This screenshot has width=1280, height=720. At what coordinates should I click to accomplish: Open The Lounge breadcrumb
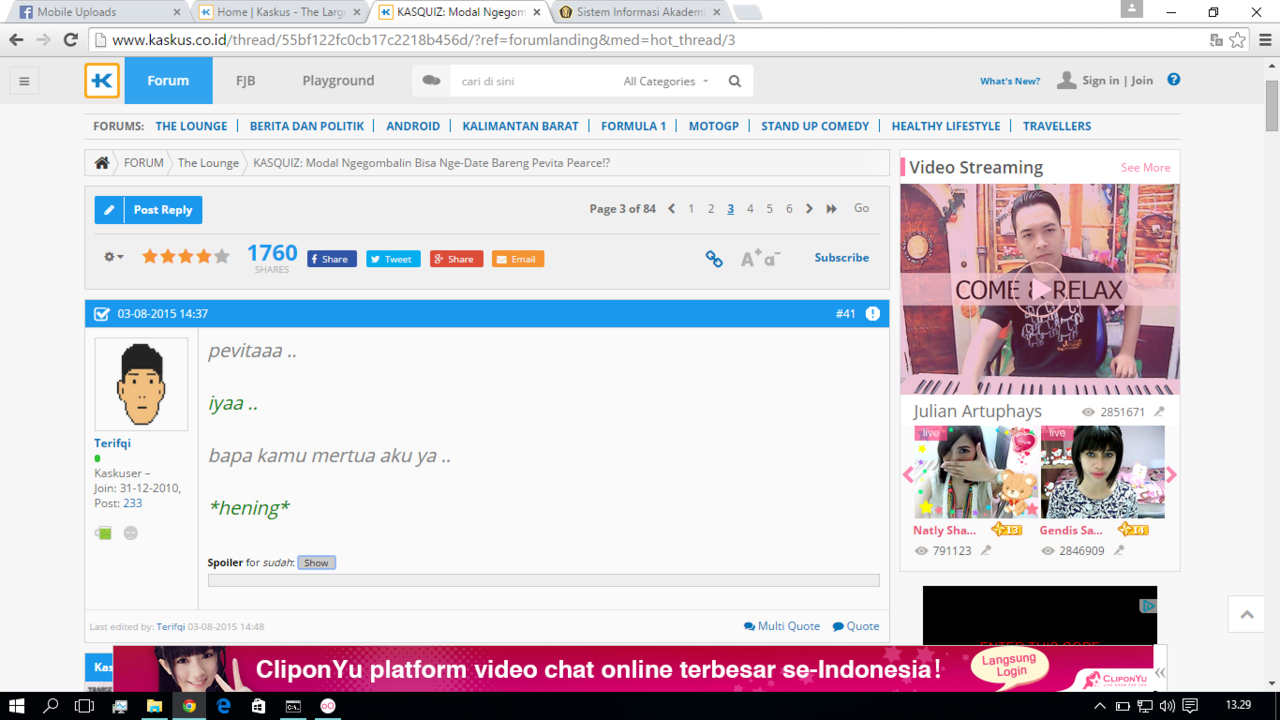point(208,163)
